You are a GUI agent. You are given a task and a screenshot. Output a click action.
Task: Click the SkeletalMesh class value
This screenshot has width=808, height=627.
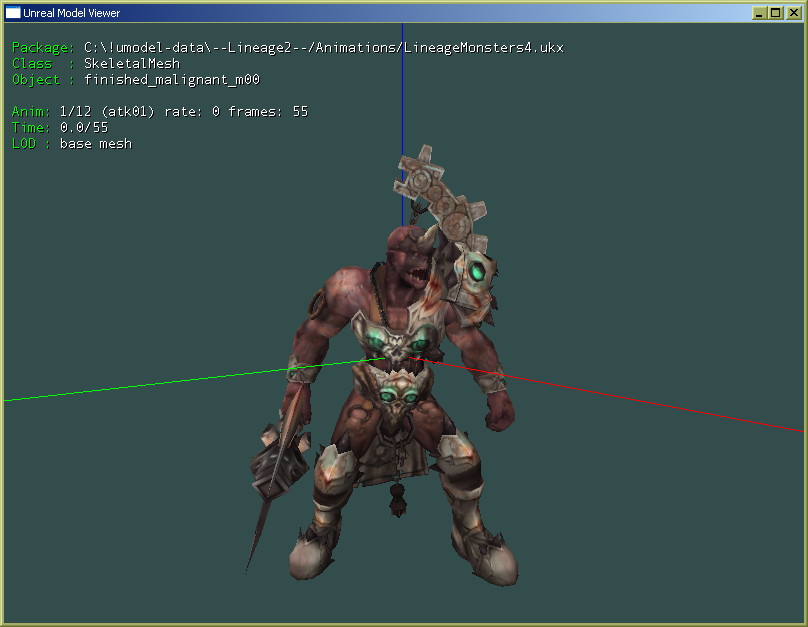coord(132,63)
